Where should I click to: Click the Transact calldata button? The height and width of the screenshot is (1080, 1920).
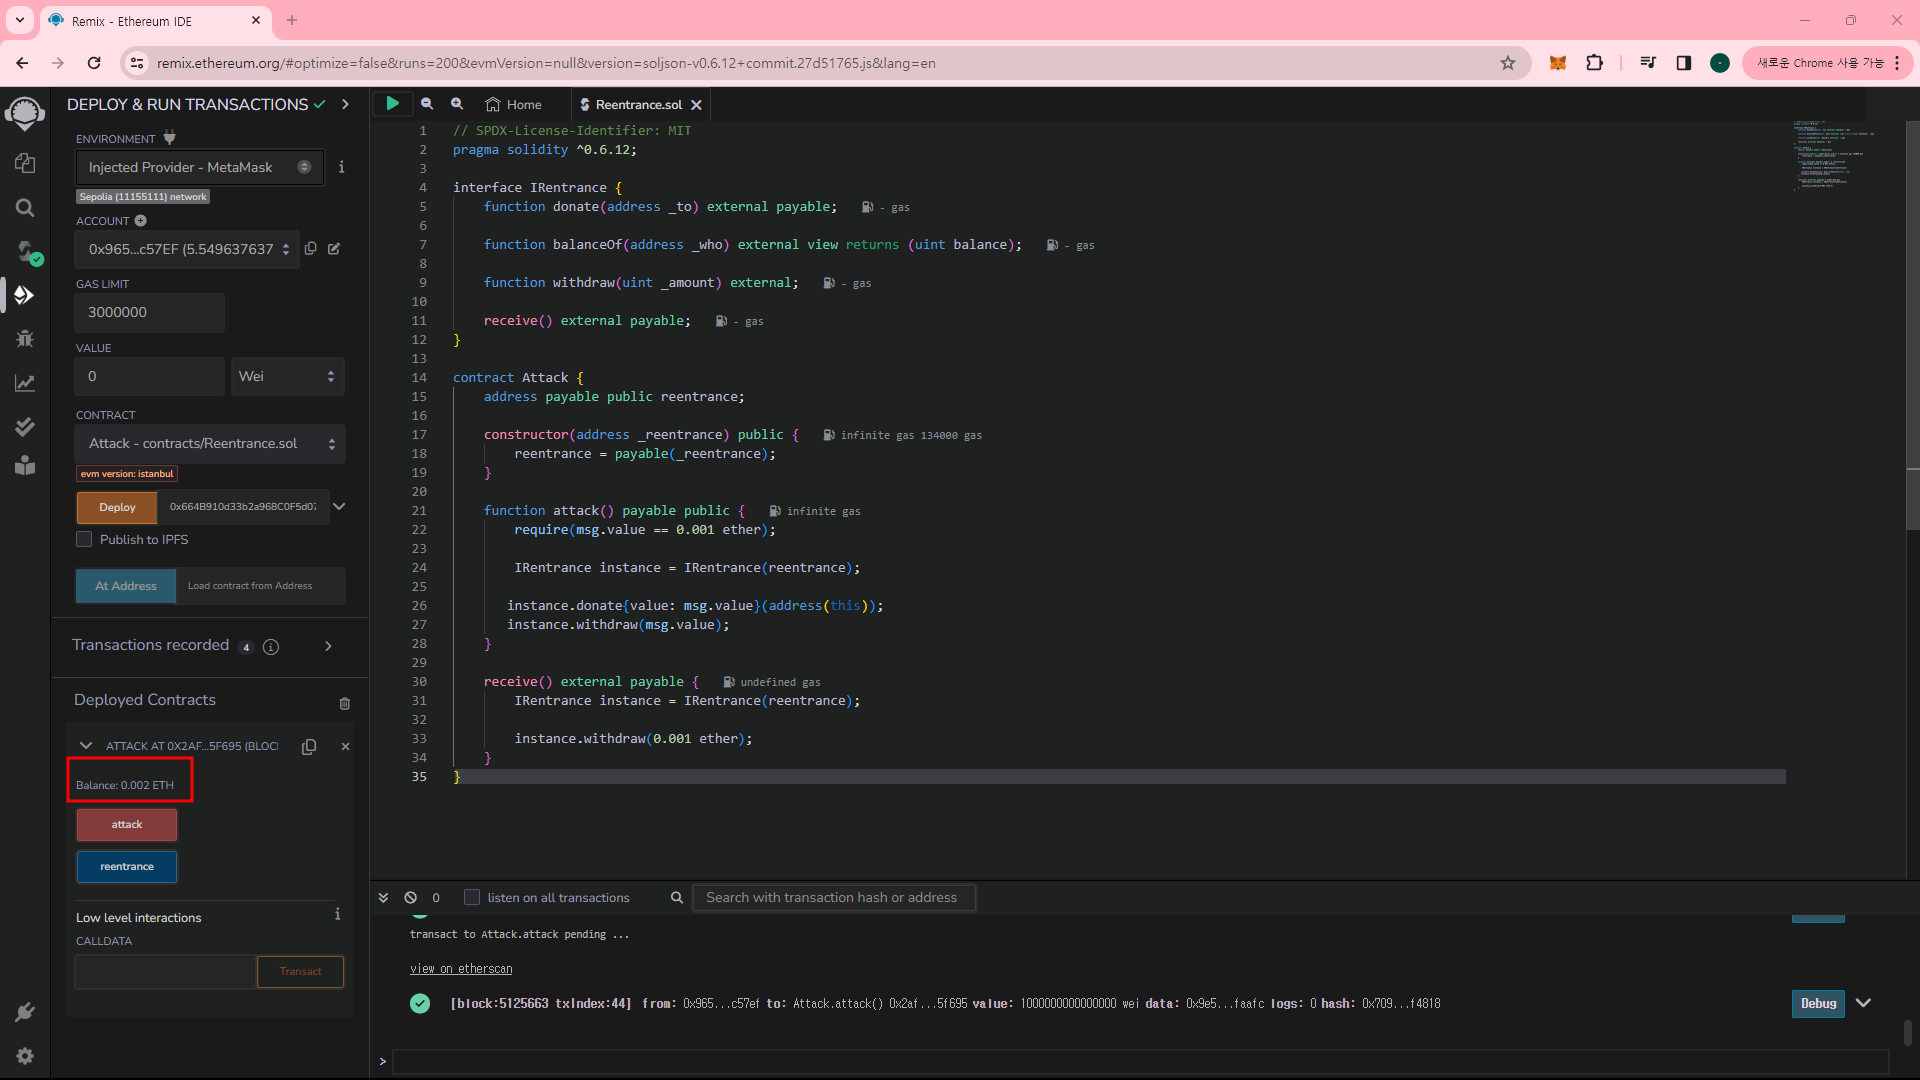point(300,972)
